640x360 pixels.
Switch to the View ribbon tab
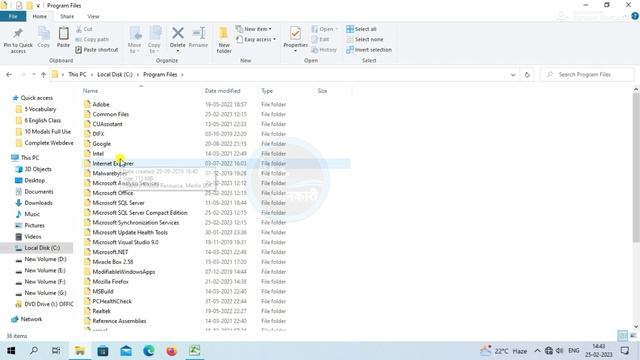(x=93, y=16)
